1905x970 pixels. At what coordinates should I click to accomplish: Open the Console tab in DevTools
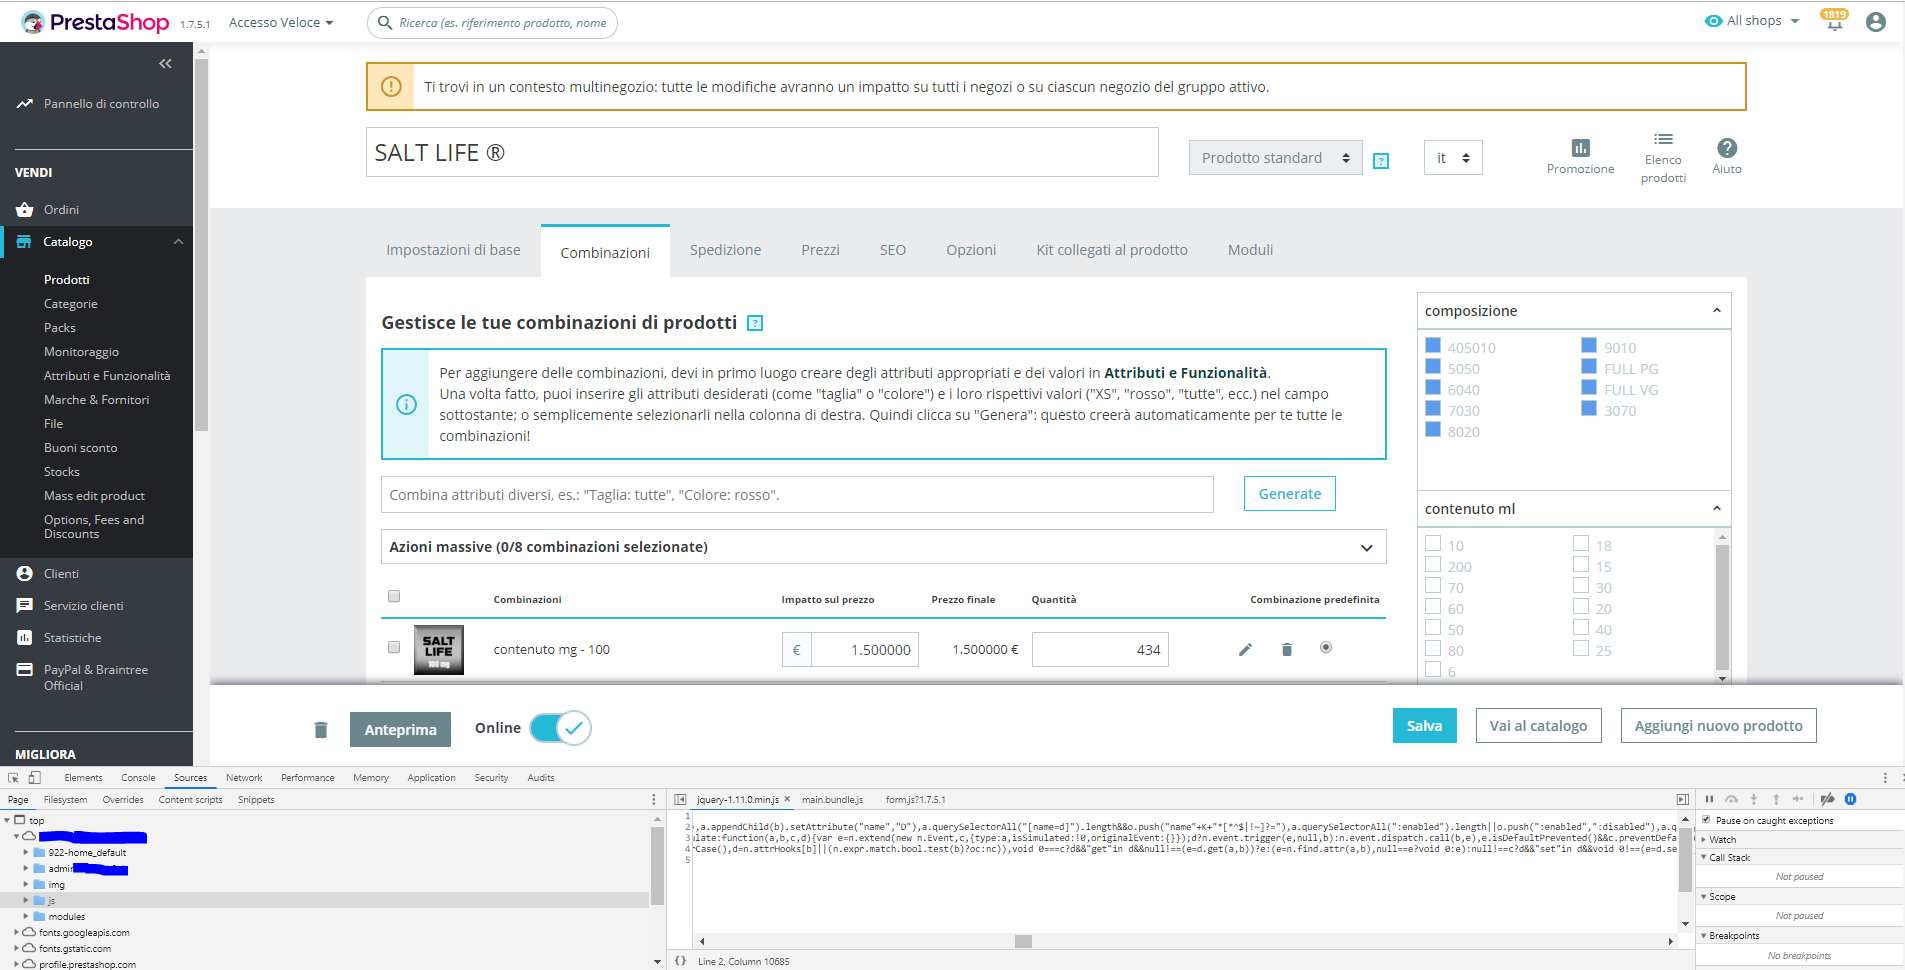click(x=138, y=777)
